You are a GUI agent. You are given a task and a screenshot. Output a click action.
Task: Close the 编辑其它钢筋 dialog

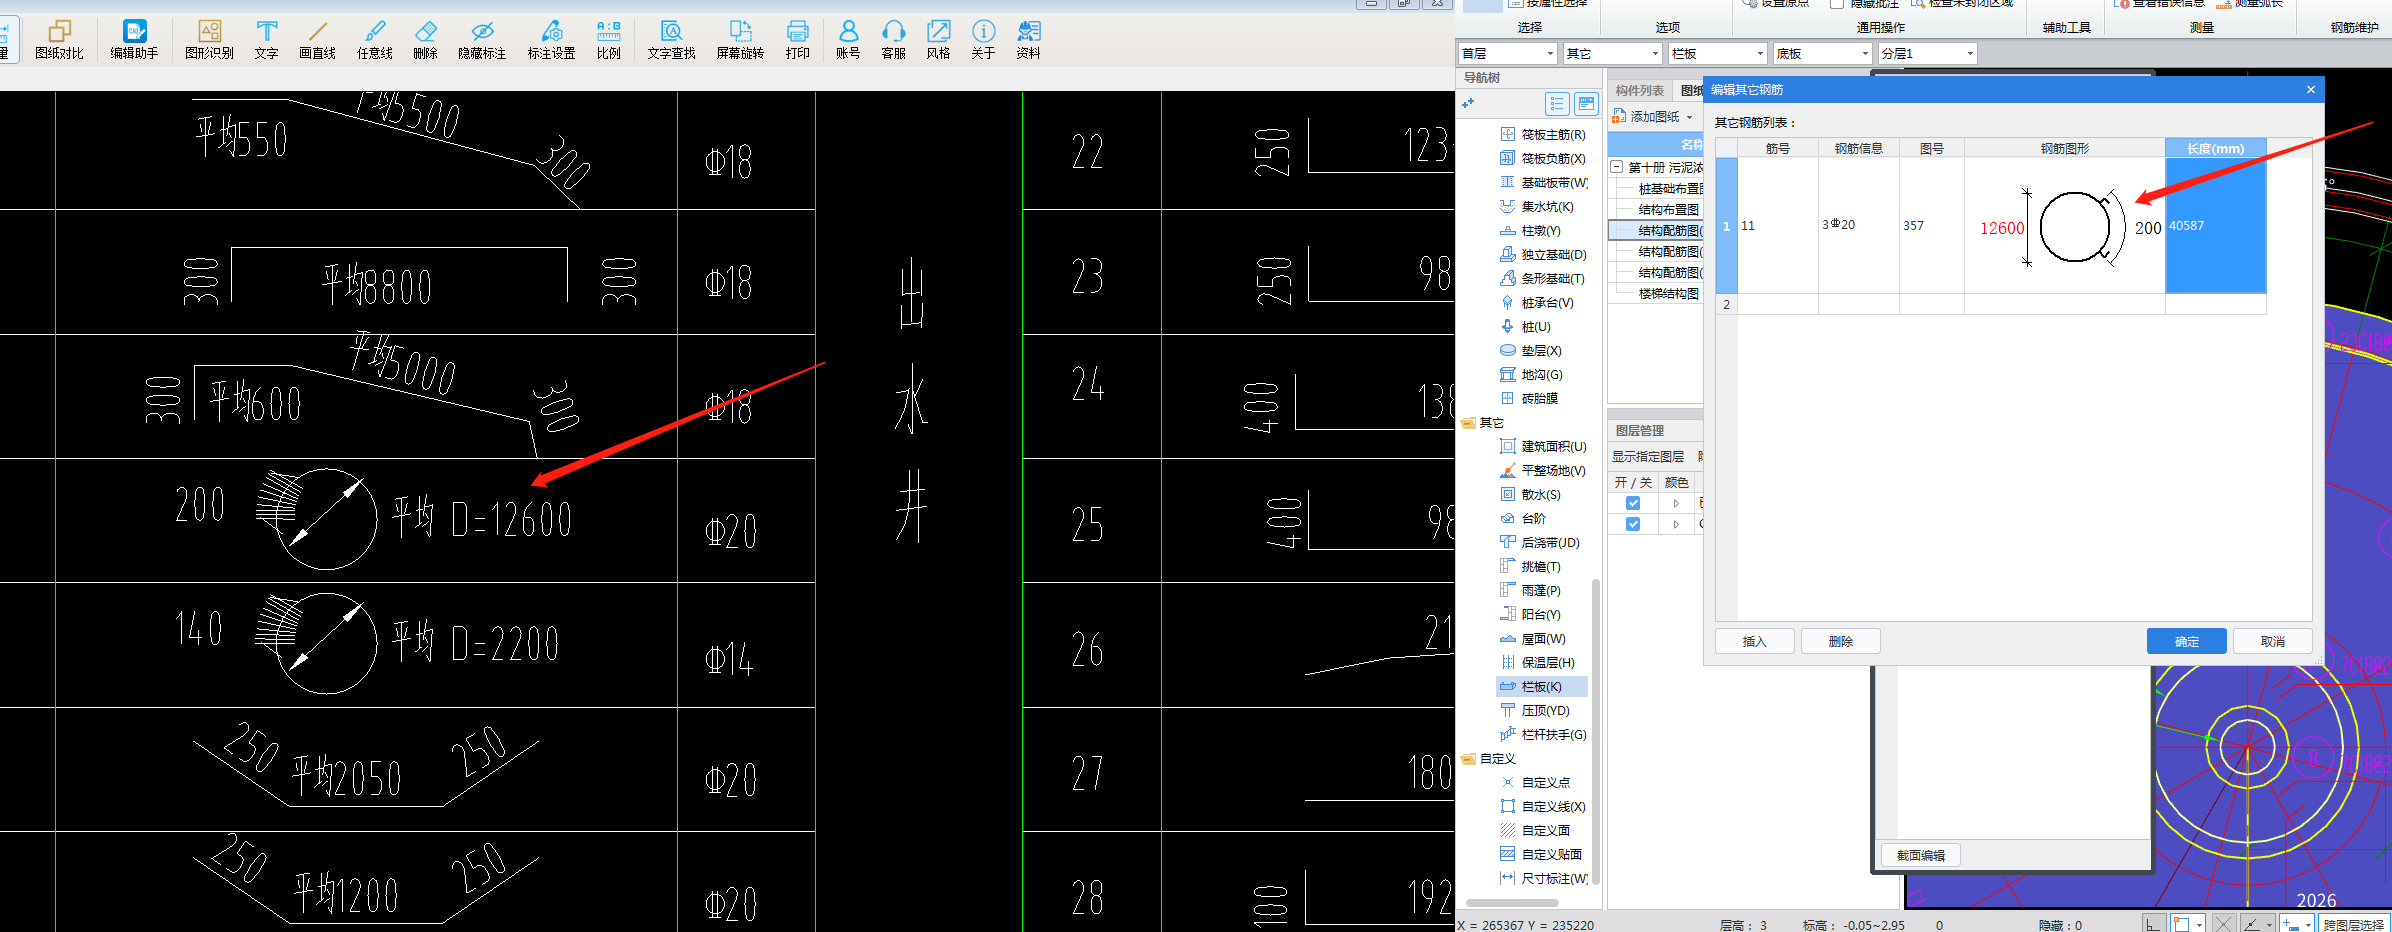point(2310,90)
